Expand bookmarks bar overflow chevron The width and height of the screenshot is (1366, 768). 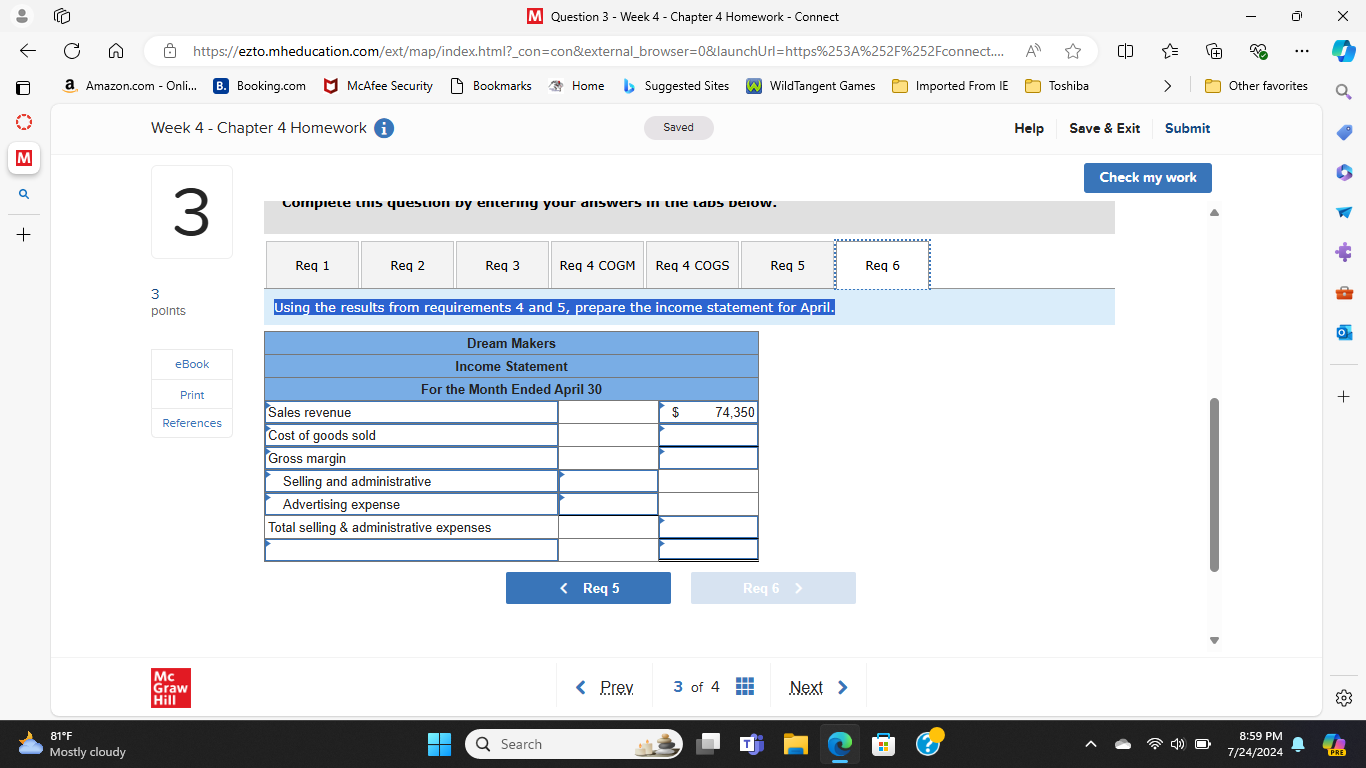tap(1167, 86)
